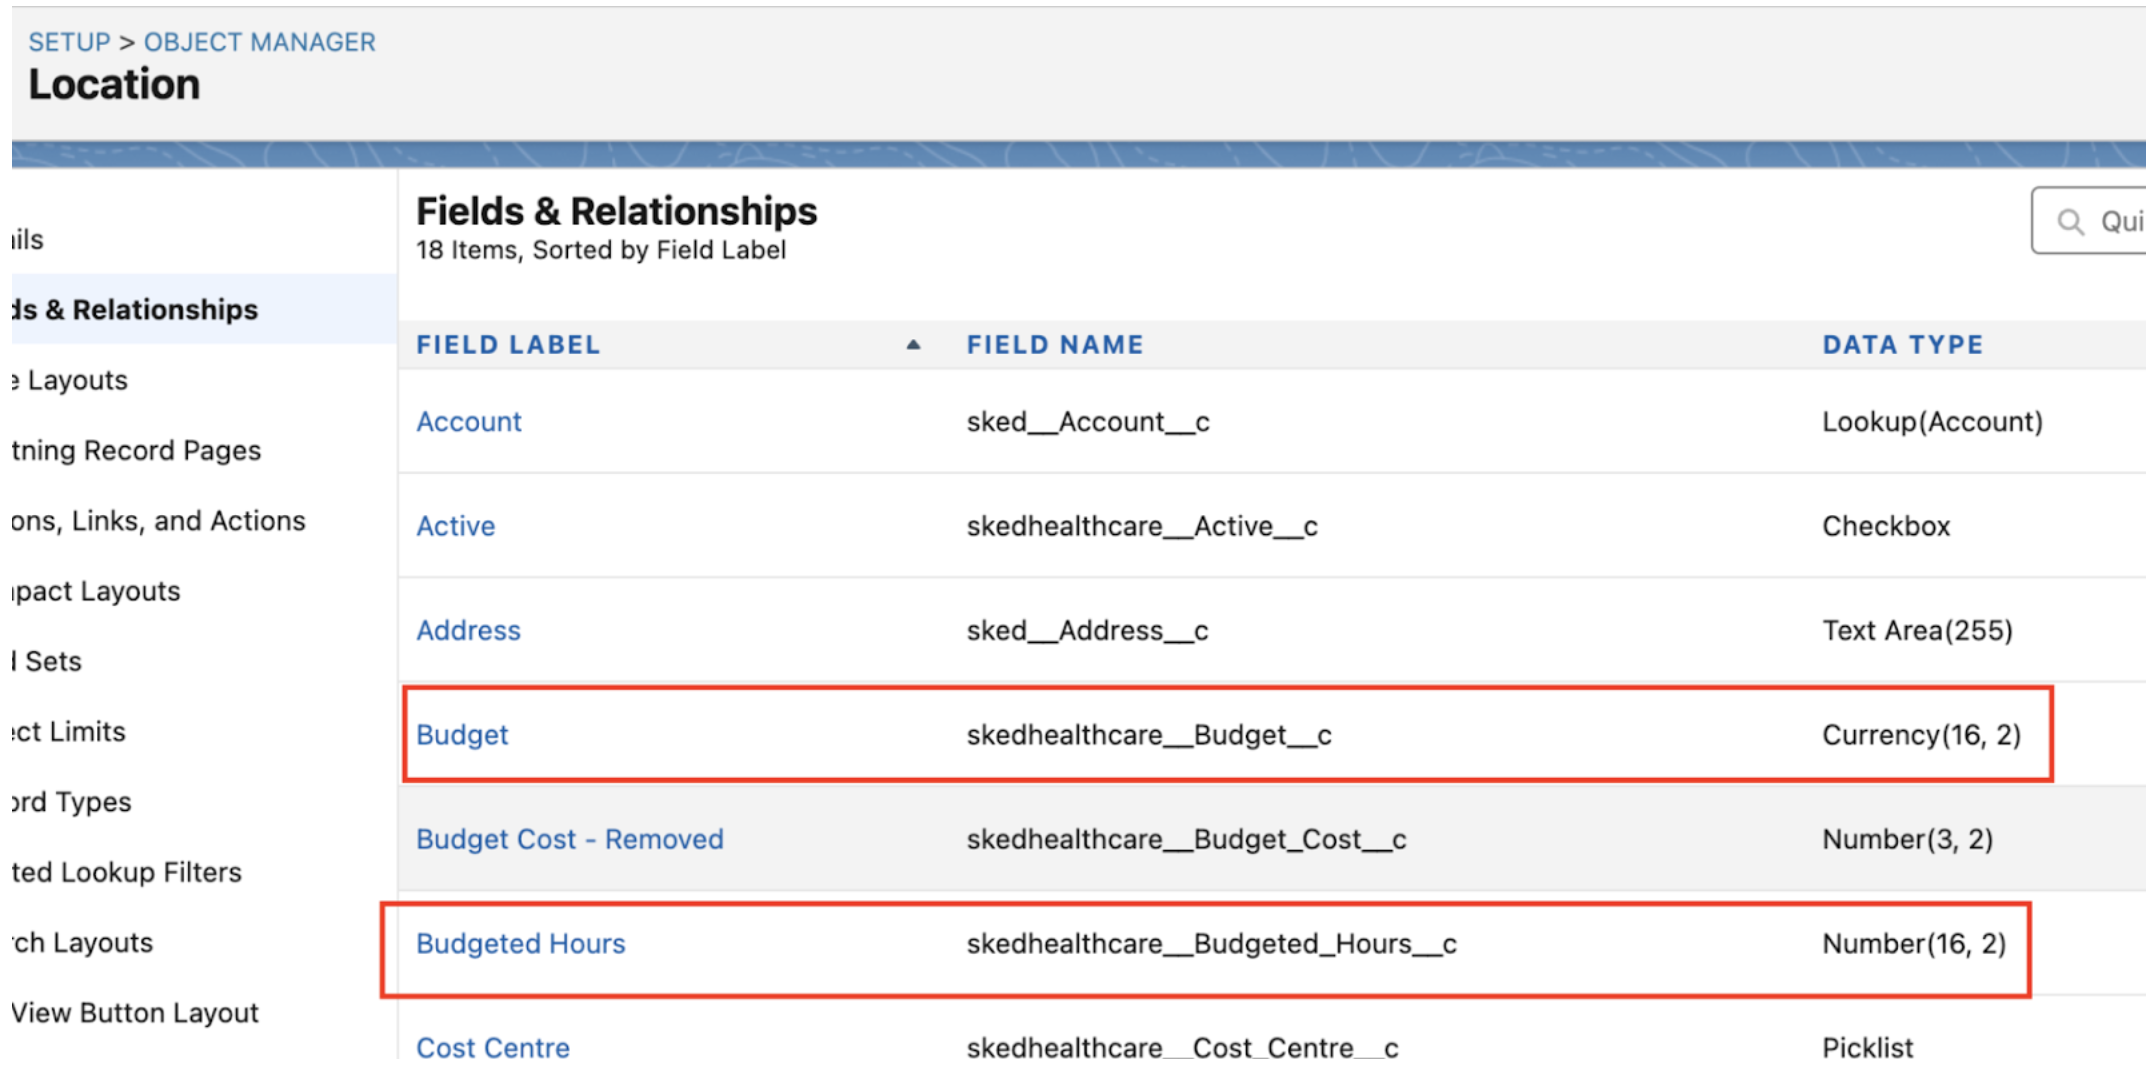Open Lightning Record Pages sidebar item
Viewport: 2154px width, 1078px height.
click(136, 451)
